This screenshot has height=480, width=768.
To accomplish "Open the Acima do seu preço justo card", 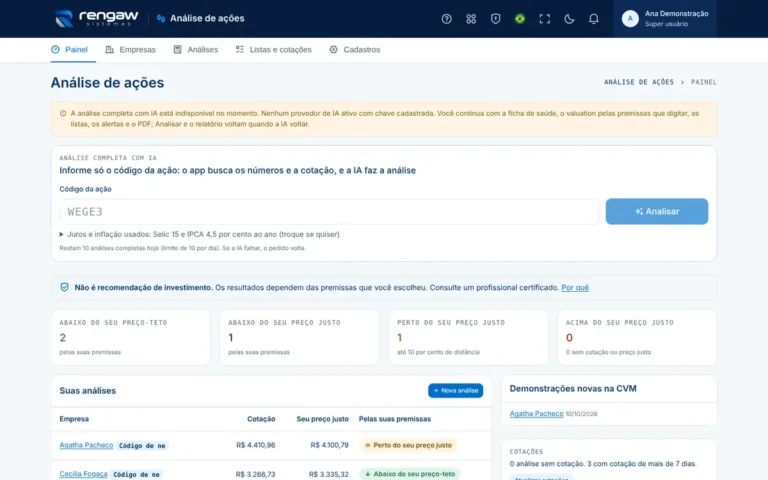I will tap(637, 337).
